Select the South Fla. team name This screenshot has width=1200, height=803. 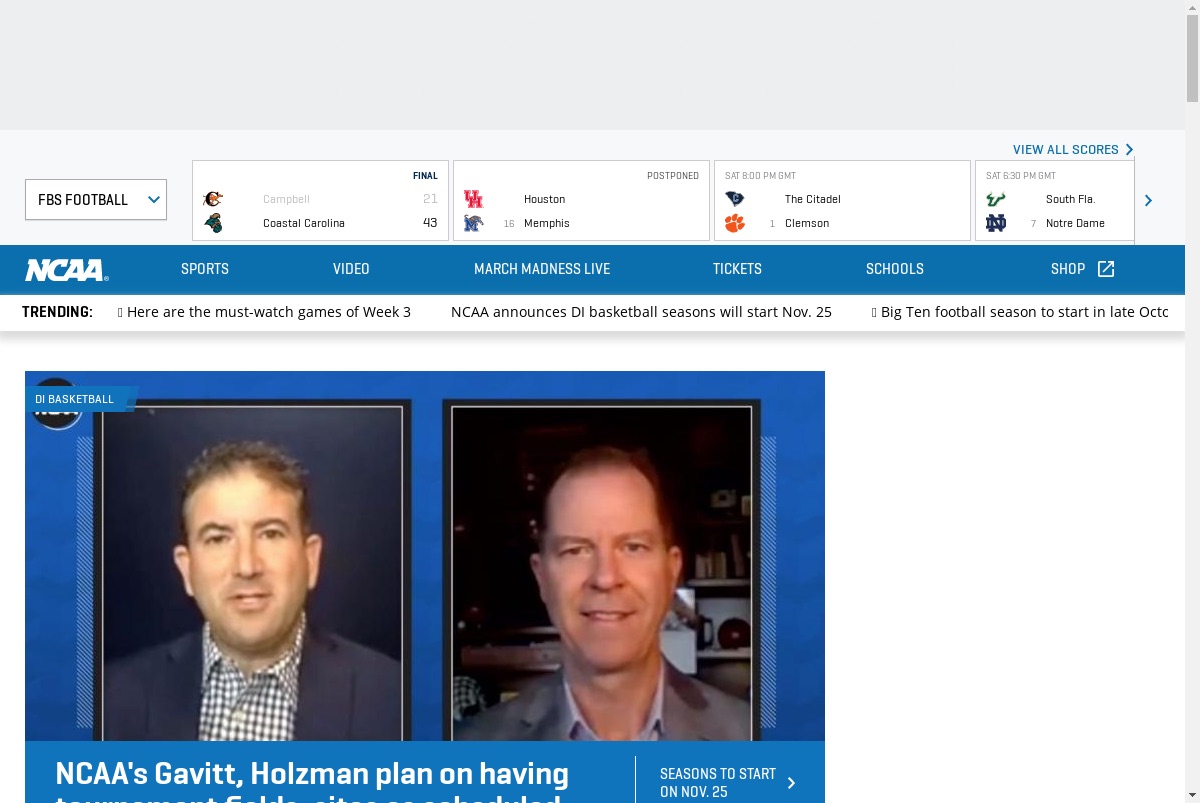[1071, 199]
